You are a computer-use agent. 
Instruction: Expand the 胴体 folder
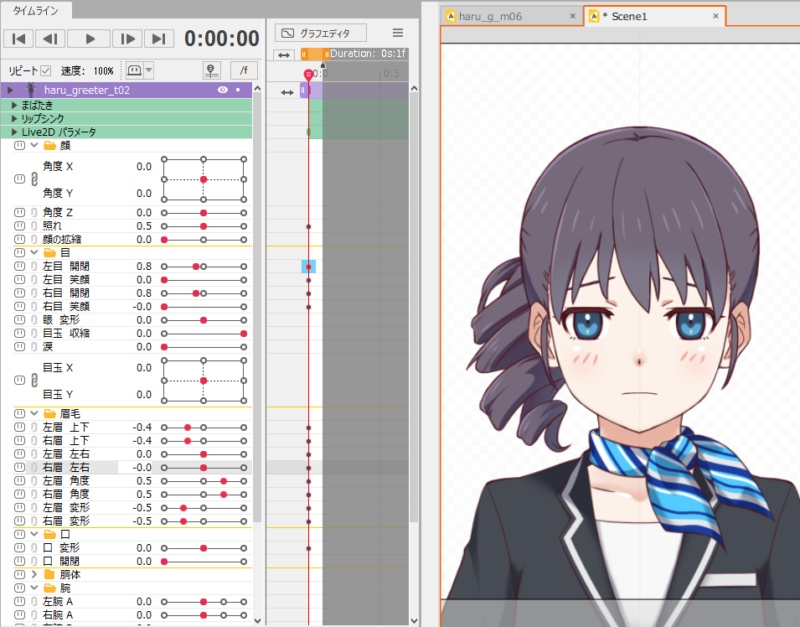click(34, 574)
